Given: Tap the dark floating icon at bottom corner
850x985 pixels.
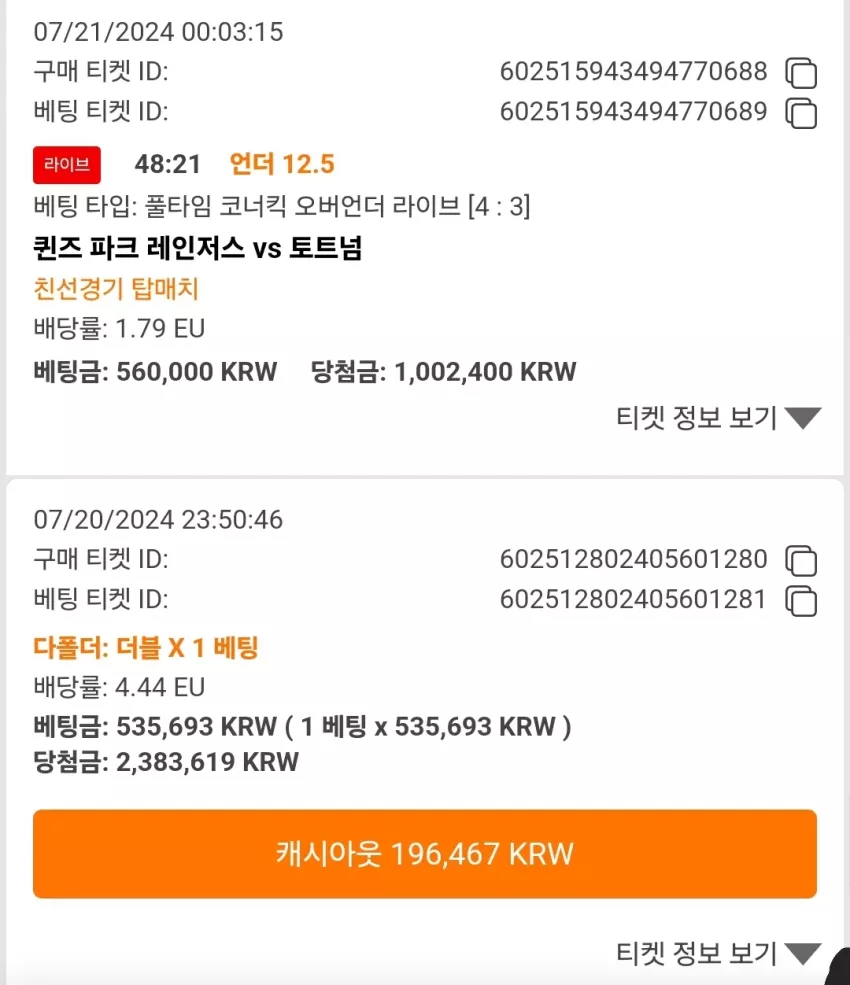Looking at the screenshot, I should pos(838,967).
